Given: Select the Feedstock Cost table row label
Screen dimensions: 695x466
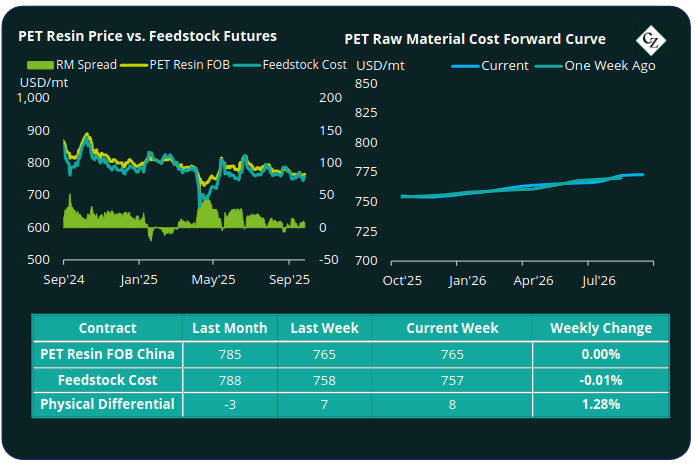Looking at the screenshot, I should point(107,380).
